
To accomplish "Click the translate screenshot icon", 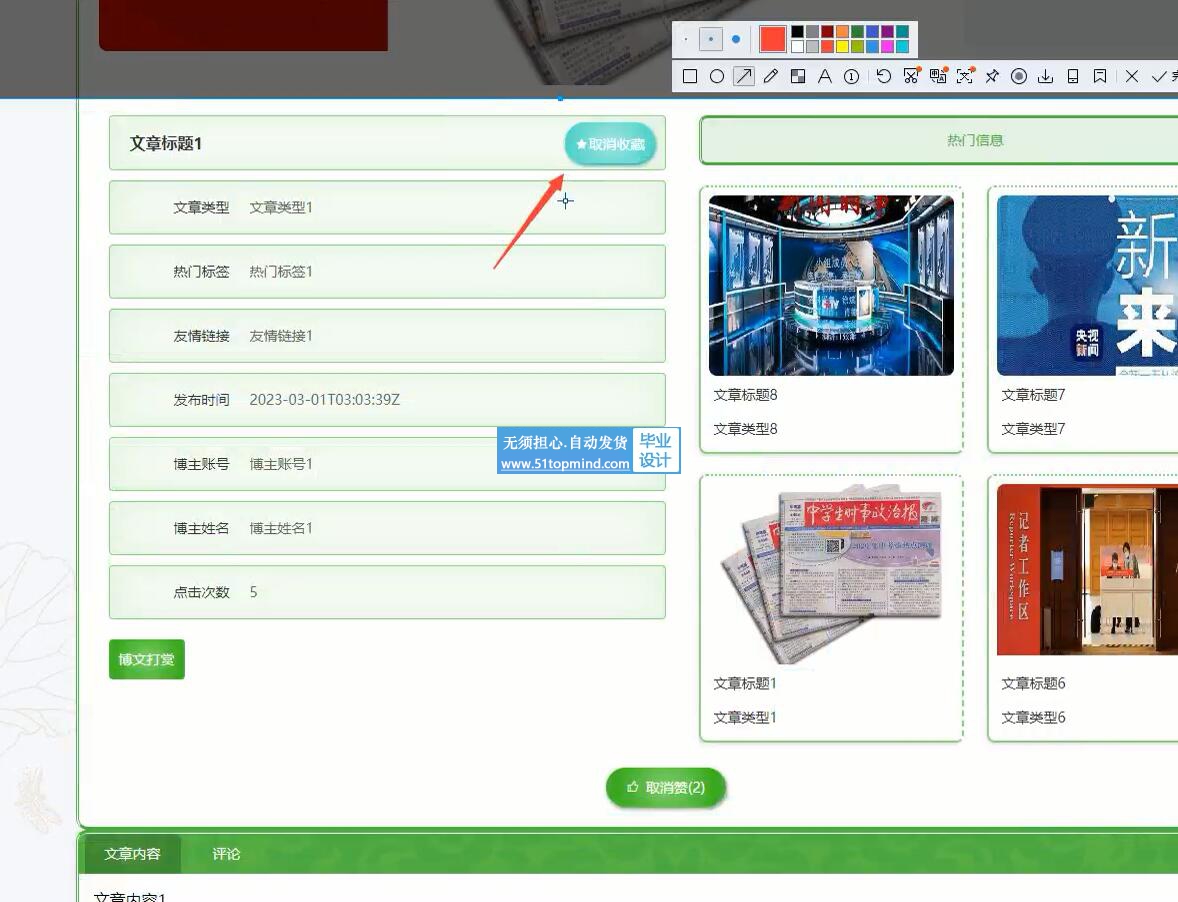I will [938, 76].
